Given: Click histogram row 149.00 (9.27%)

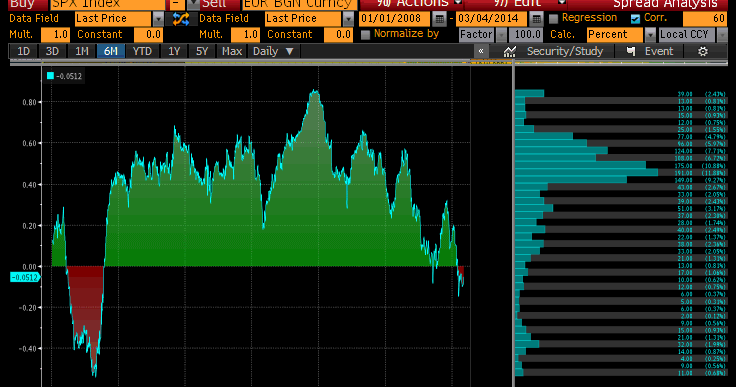Looking at the screenshot, I should [x=621, y=180].
